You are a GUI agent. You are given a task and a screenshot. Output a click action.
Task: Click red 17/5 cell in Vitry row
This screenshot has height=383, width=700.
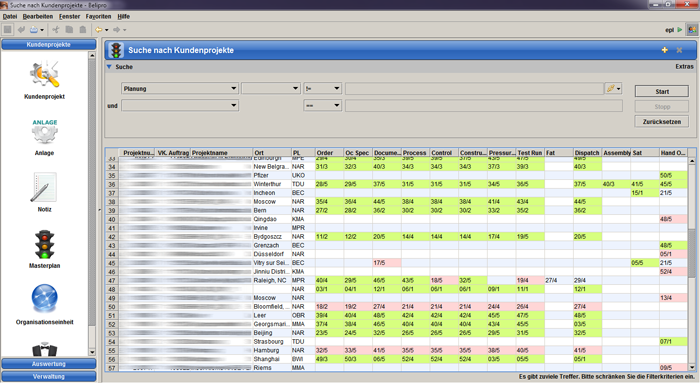(x=386, y=263)
